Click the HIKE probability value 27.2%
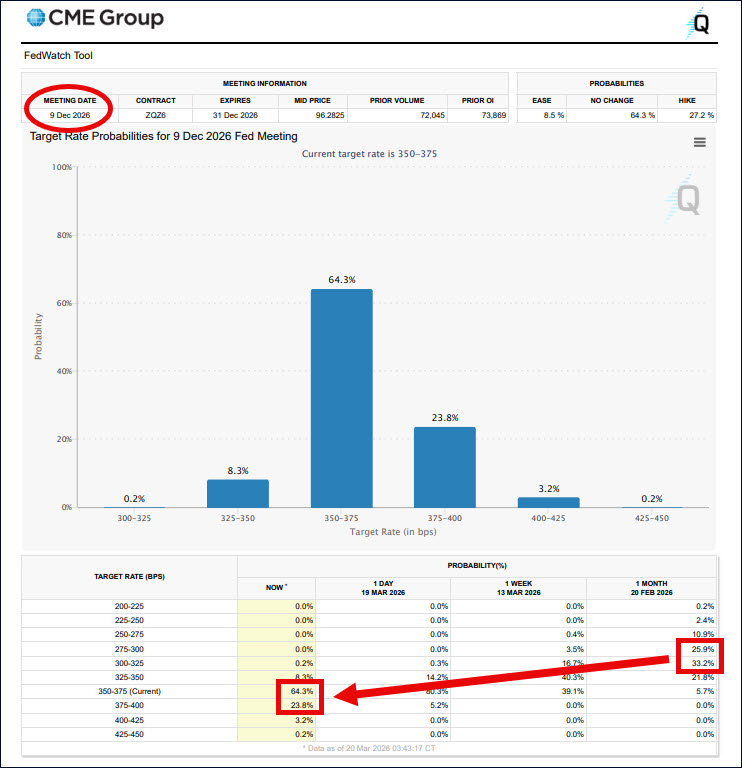The width and height of the screenshot is (742, 768). (x=701, y=116)
